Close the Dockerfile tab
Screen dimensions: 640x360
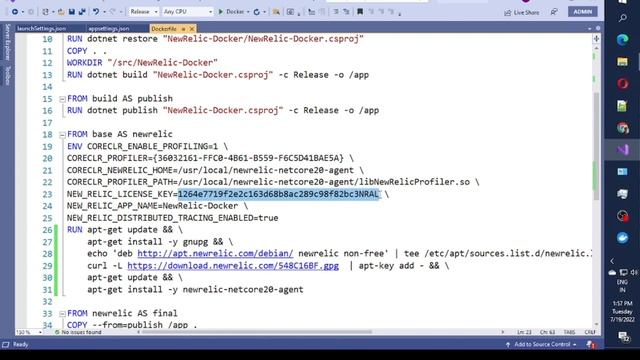tap(191, 29)
